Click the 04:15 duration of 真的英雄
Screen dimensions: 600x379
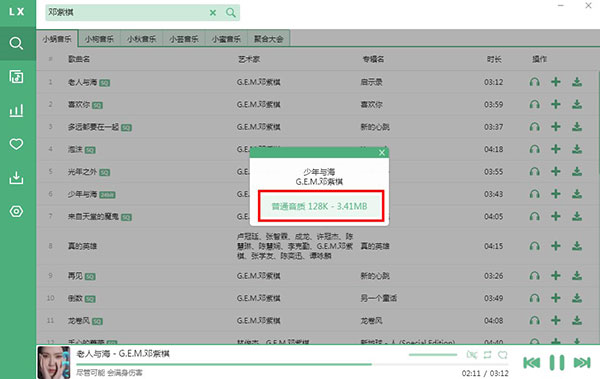494,246
